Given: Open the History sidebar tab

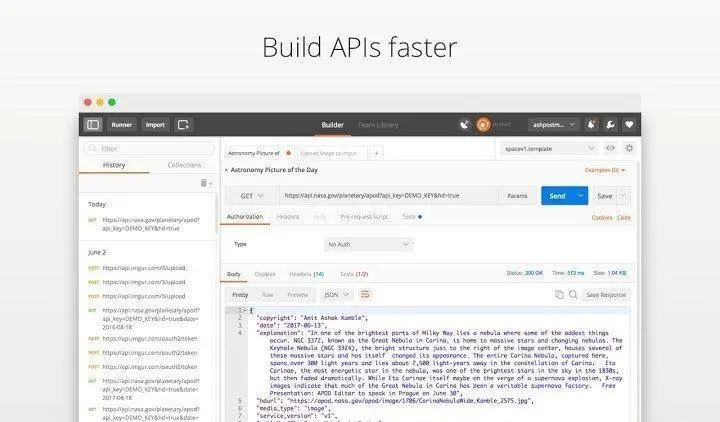Looking at the screenshot, I should (114, 165).
